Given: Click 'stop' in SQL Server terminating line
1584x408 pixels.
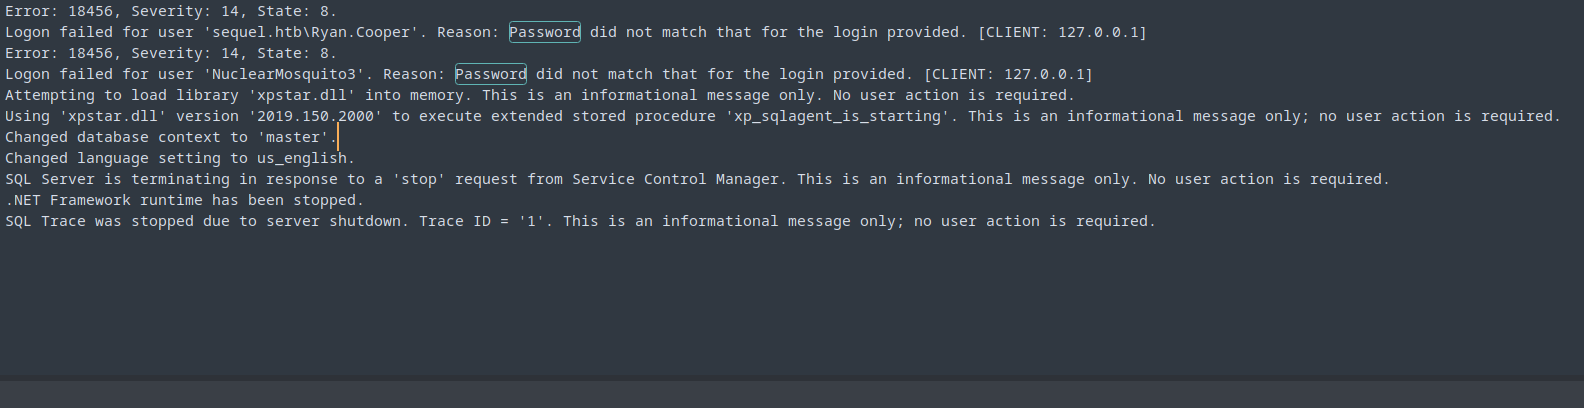Looking at the screenshot, I should 419,179.
